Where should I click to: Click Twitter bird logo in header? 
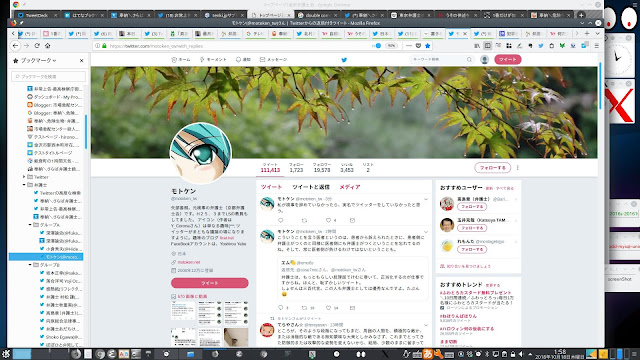[344, 60]
